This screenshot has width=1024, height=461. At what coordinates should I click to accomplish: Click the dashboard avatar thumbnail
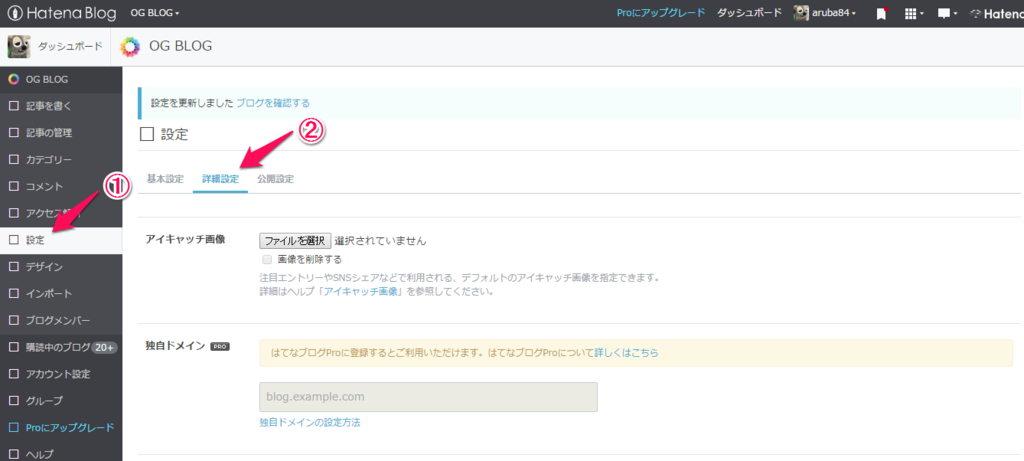[19, 46]
